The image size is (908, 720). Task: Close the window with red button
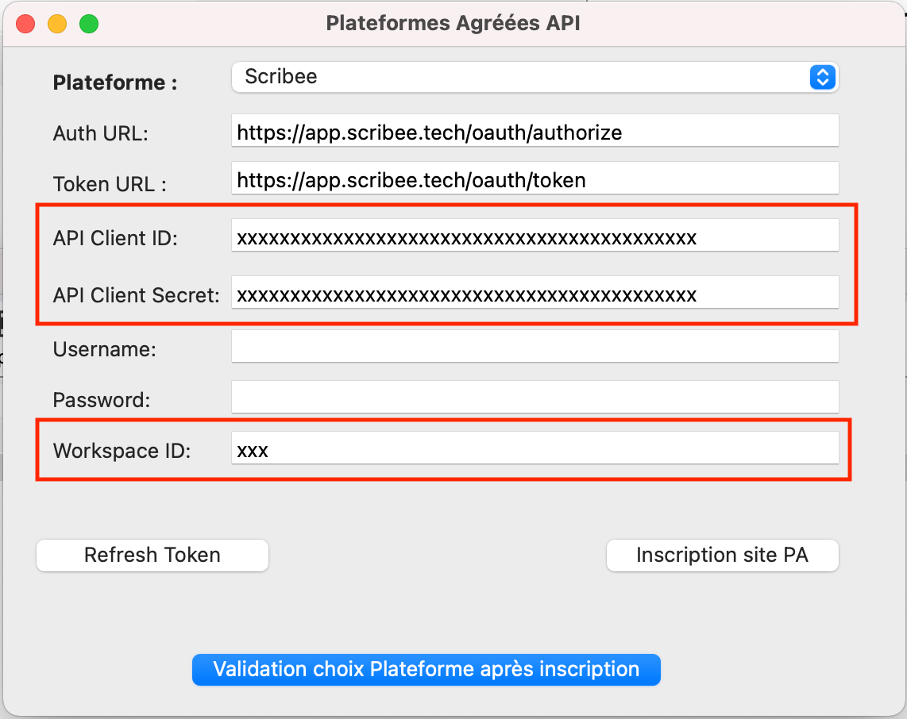click(25, 24)
